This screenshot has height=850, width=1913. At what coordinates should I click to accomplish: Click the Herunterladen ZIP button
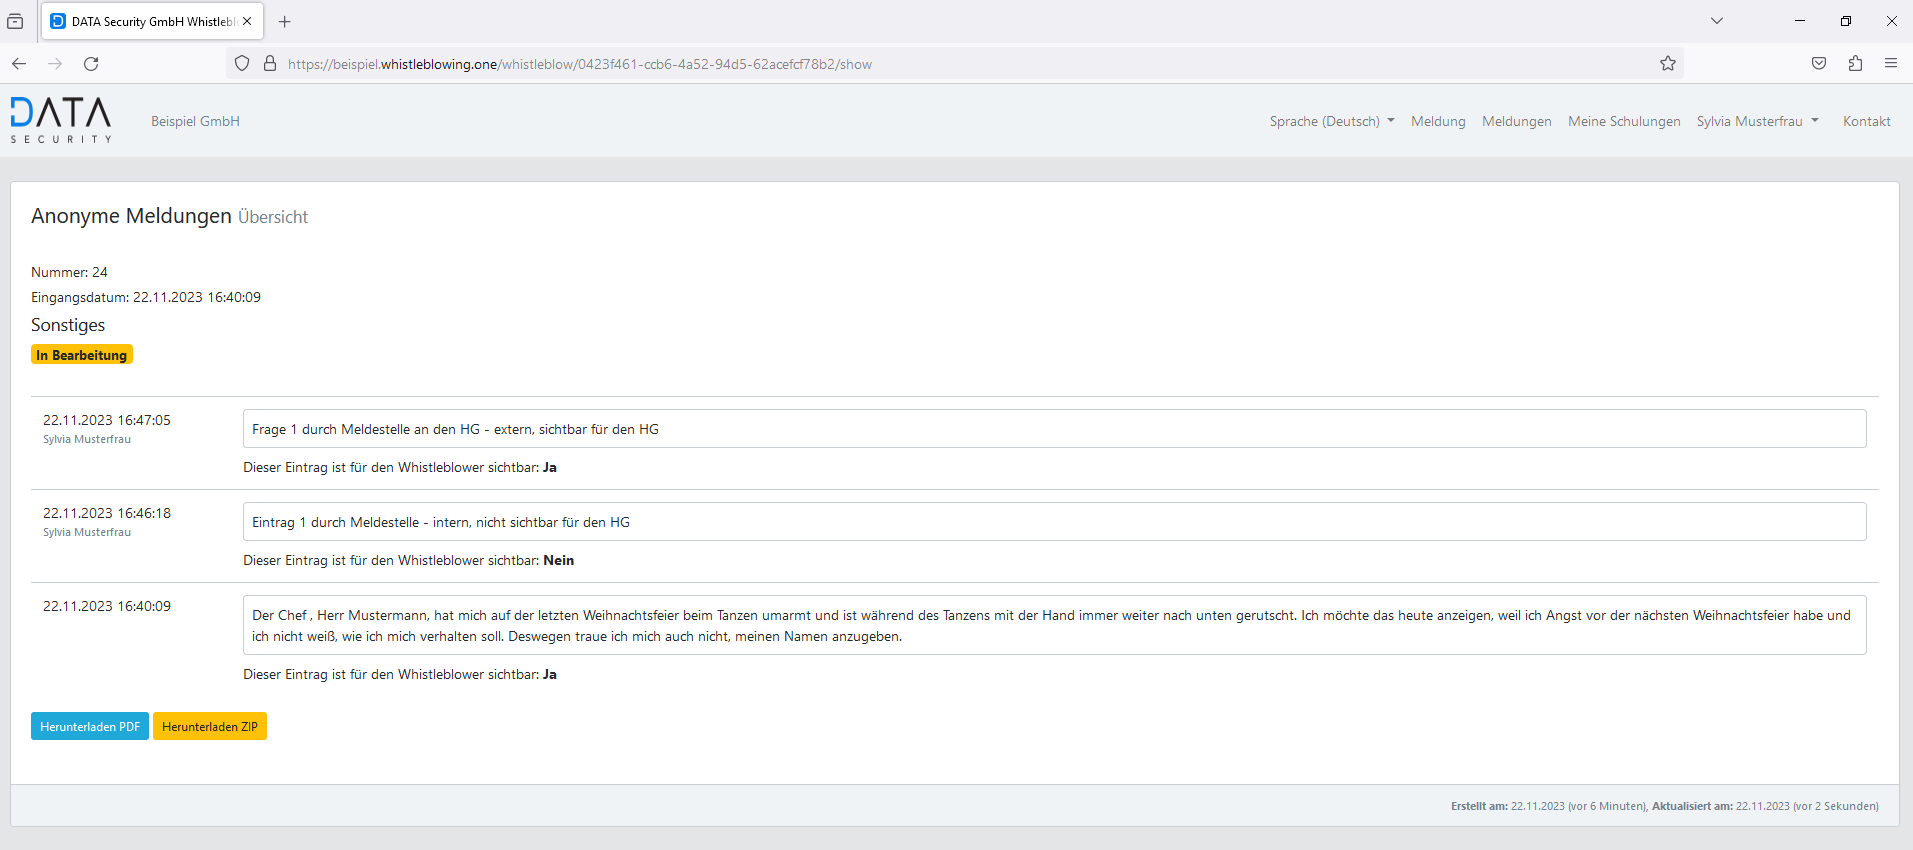[210, 726]
